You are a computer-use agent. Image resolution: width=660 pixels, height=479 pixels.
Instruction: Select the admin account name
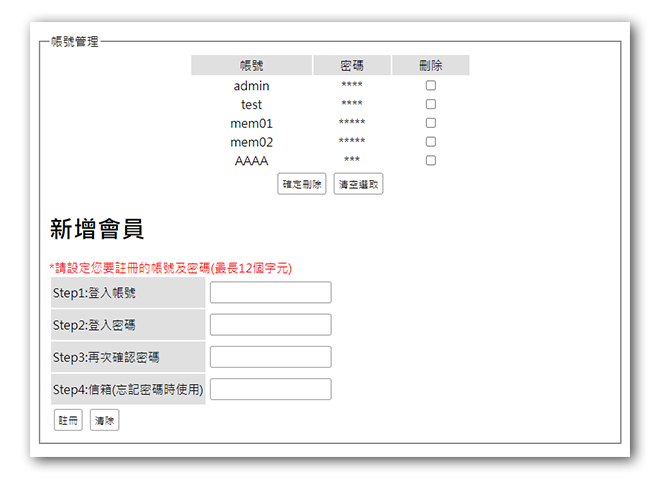click(x=251, y=86)
